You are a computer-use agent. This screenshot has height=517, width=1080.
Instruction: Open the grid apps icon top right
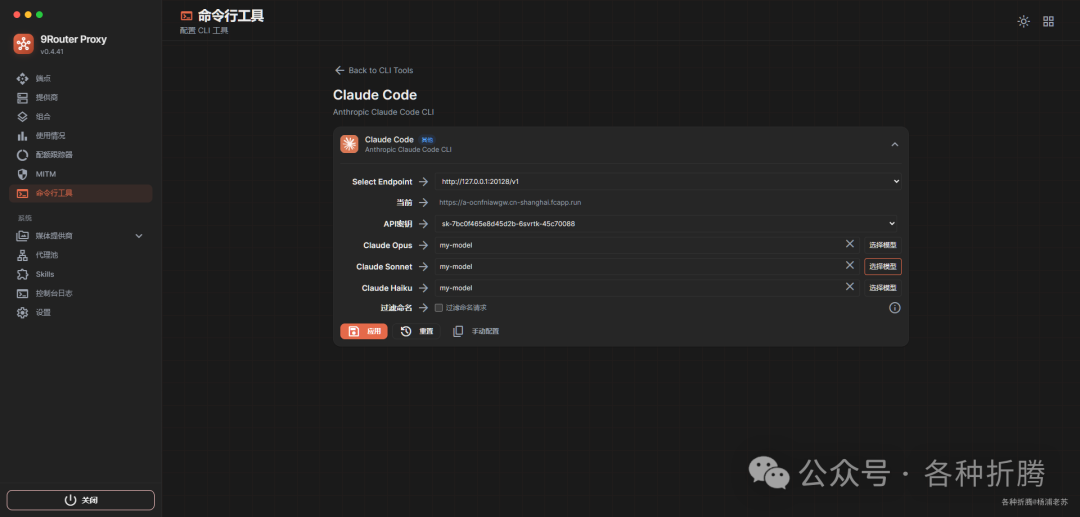[x=1048, y=21]
